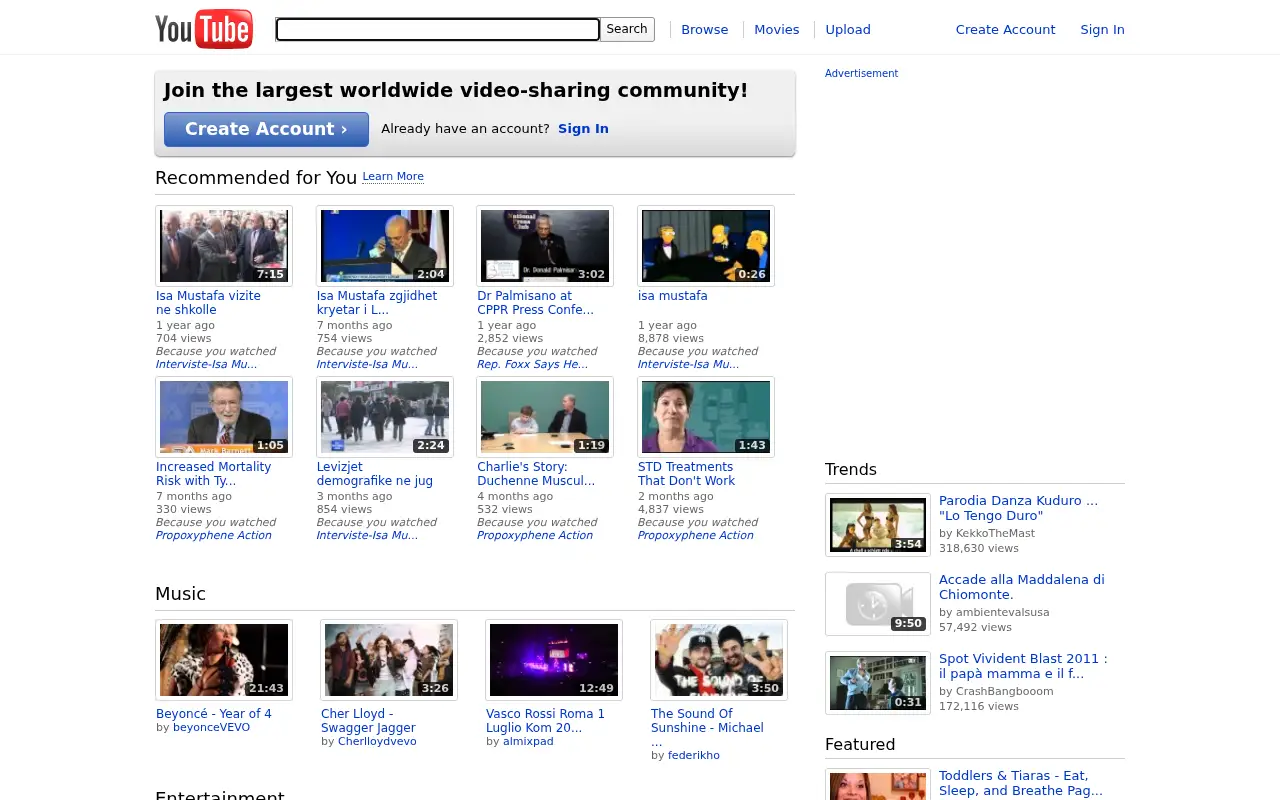This screenshot has width=1280, height=800.
Task: Click Cher Lloyd Swagger Jagger thumbnail
Action: coord(389,660)
